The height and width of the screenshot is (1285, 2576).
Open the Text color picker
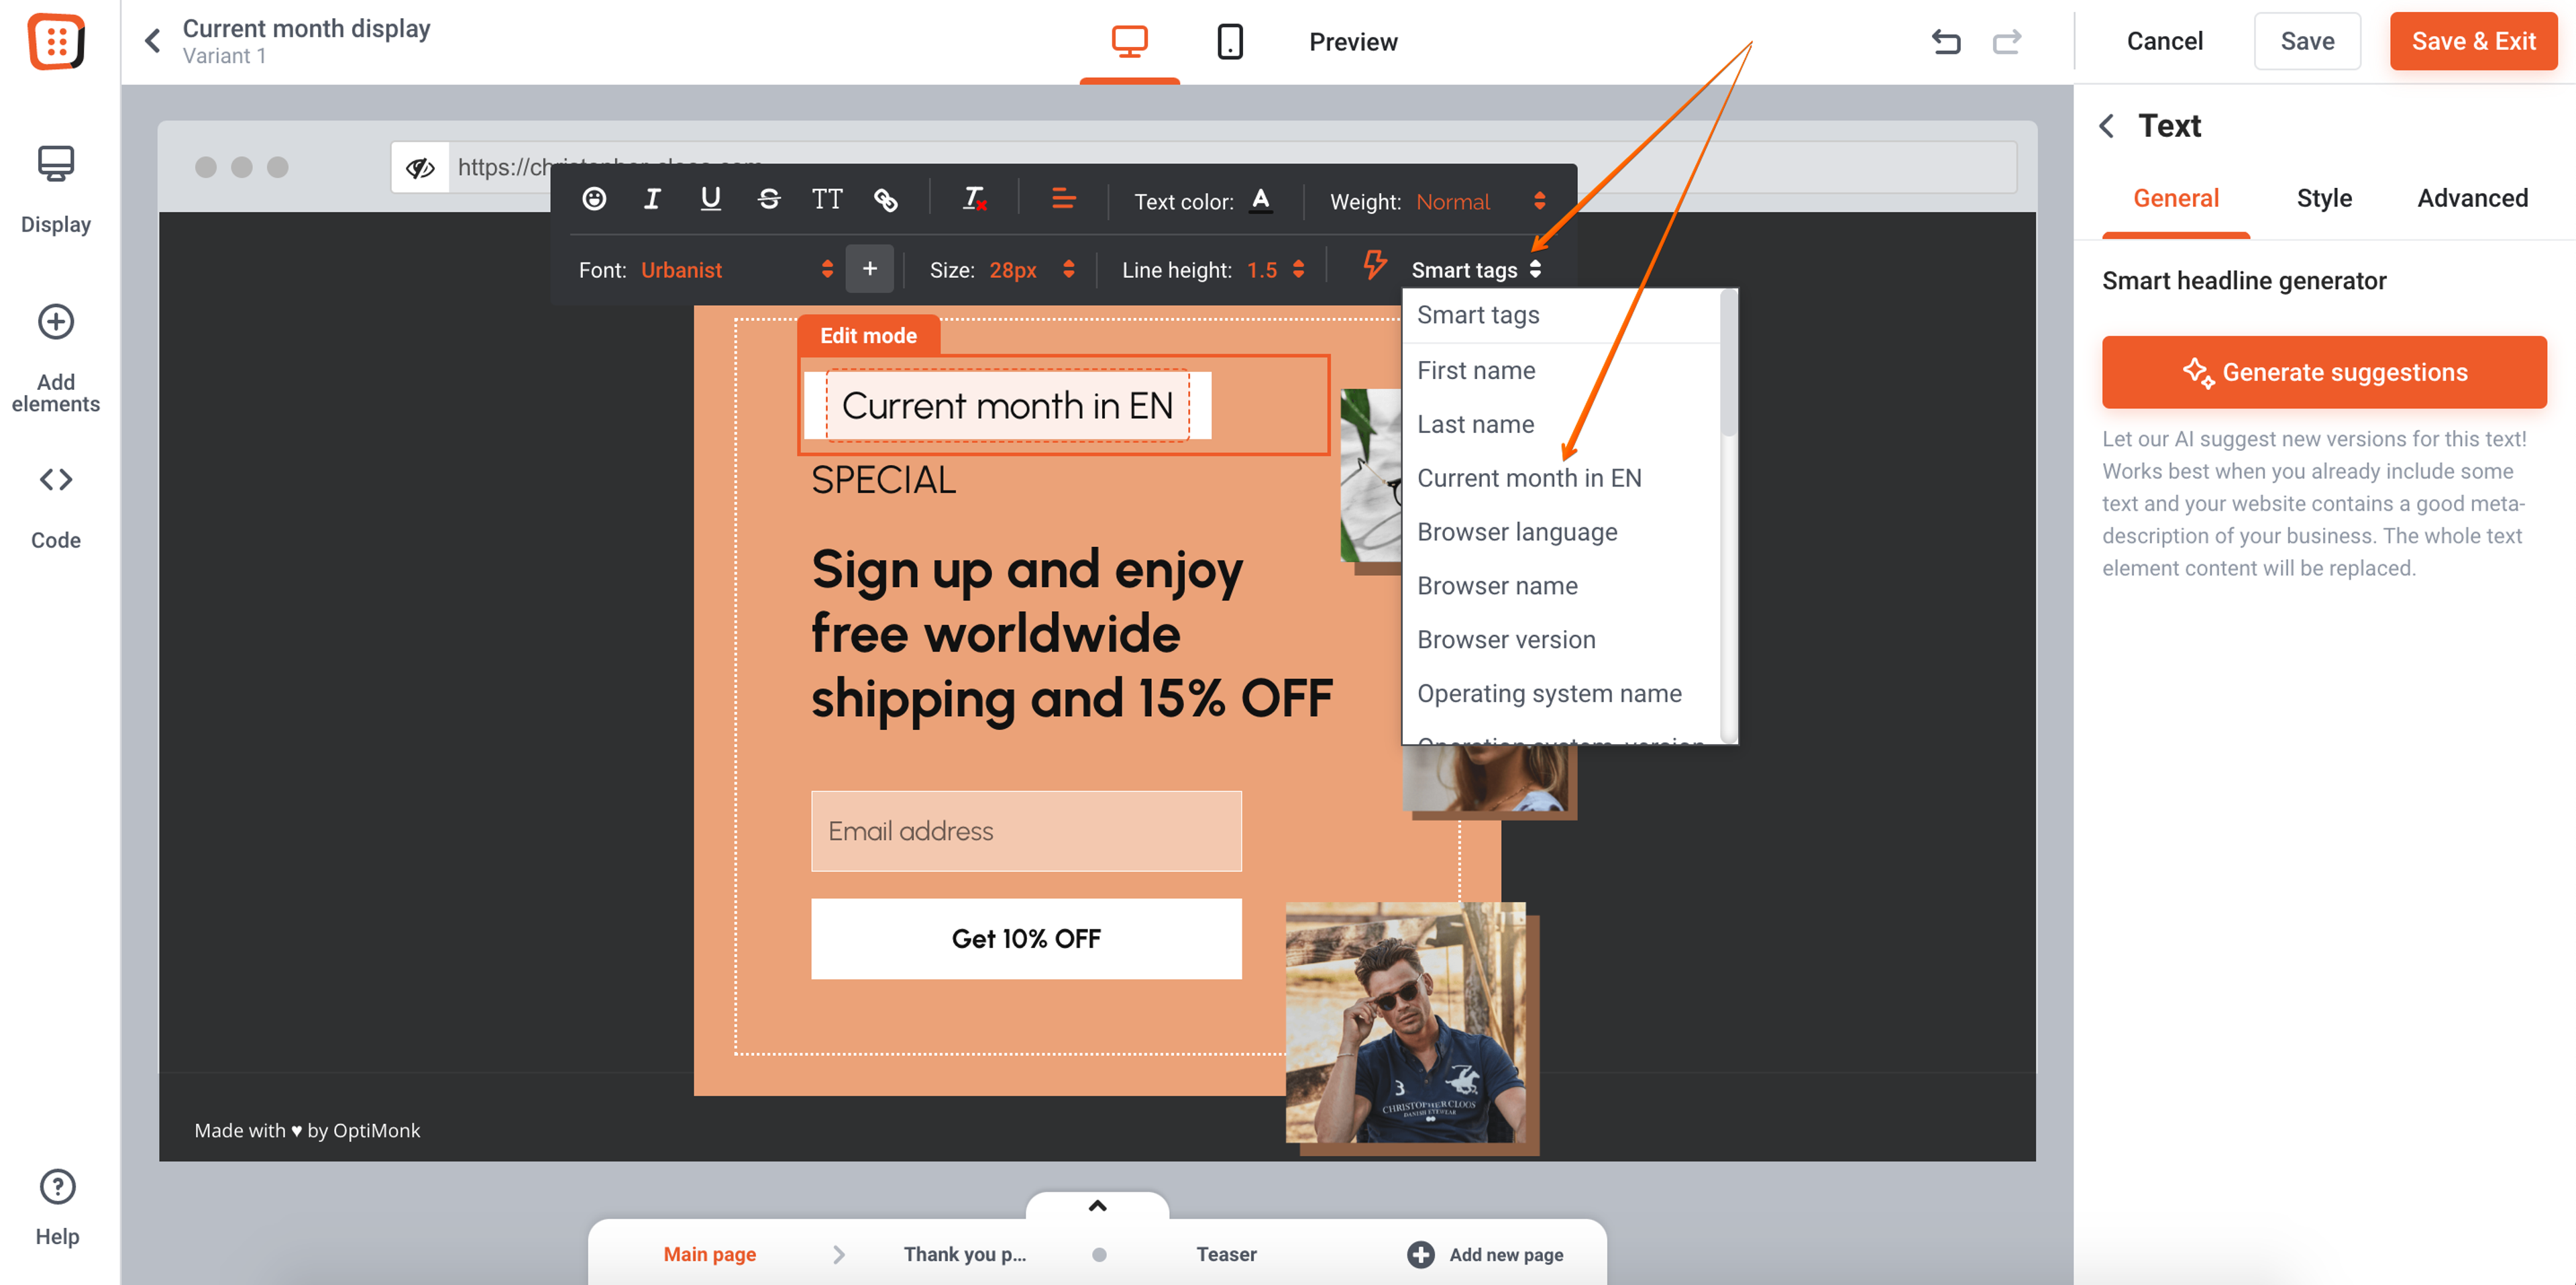(x=1261, y=200)
